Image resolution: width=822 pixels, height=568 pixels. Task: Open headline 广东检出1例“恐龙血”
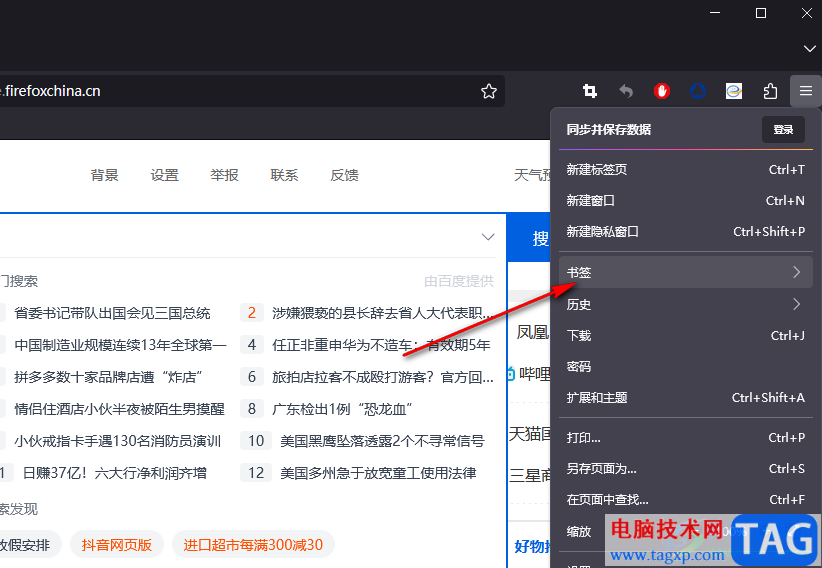[x=342, y=409]
